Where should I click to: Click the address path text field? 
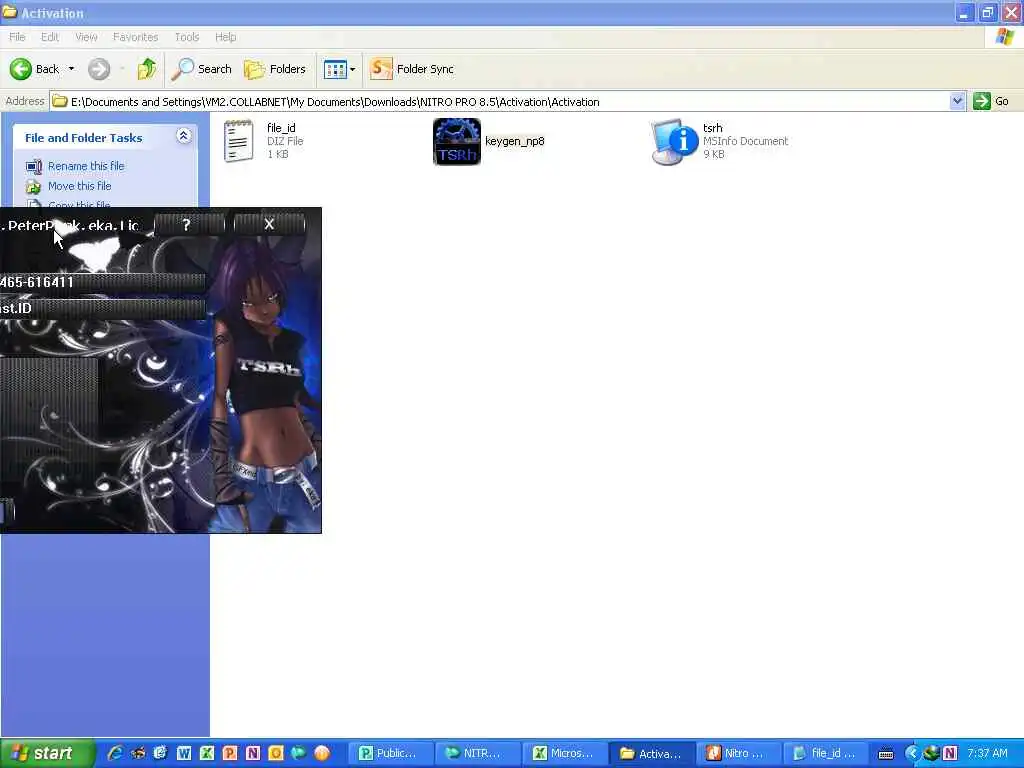(500, 102)
